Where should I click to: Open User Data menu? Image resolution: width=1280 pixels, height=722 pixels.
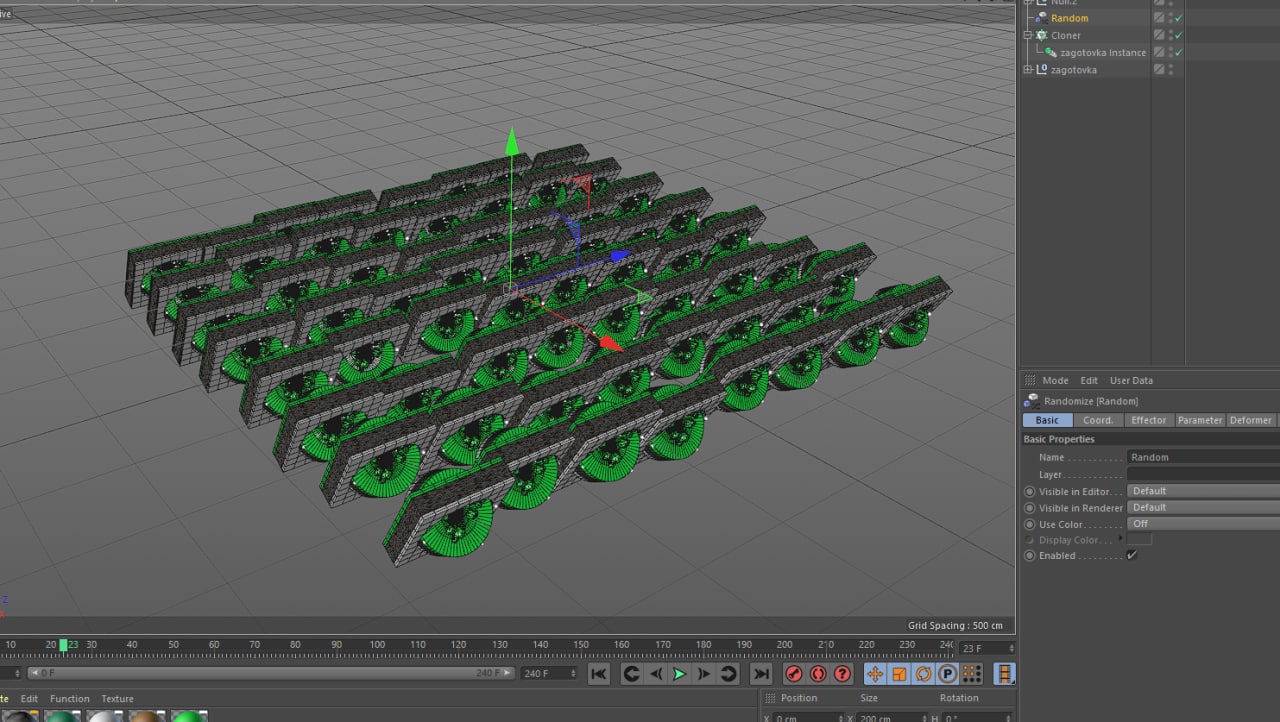coord(1131,380)
